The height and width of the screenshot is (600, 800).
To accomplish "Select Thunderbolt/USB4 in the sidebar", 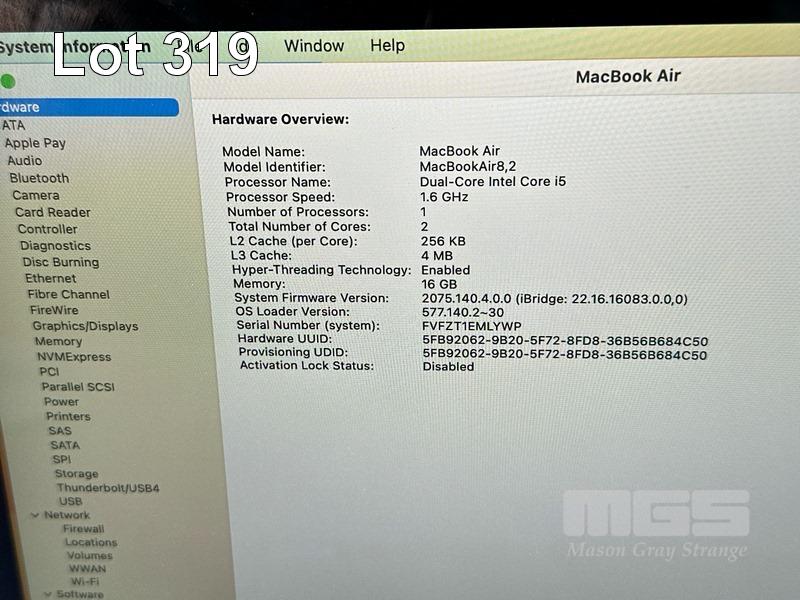I will pos(107,488).
